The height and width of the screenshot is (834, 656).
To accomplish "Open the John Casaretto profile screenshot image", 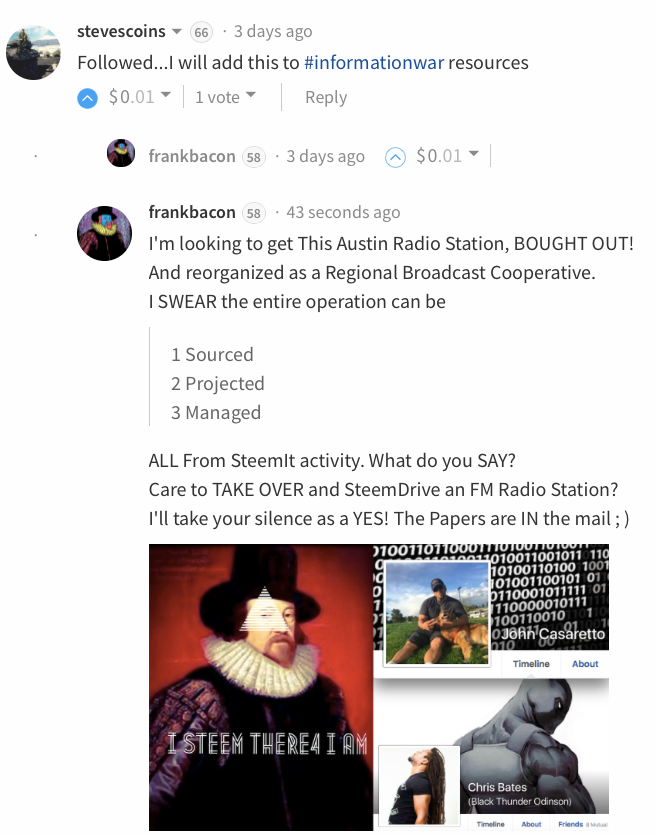I will pyautogui.click(x=491, y=610).
